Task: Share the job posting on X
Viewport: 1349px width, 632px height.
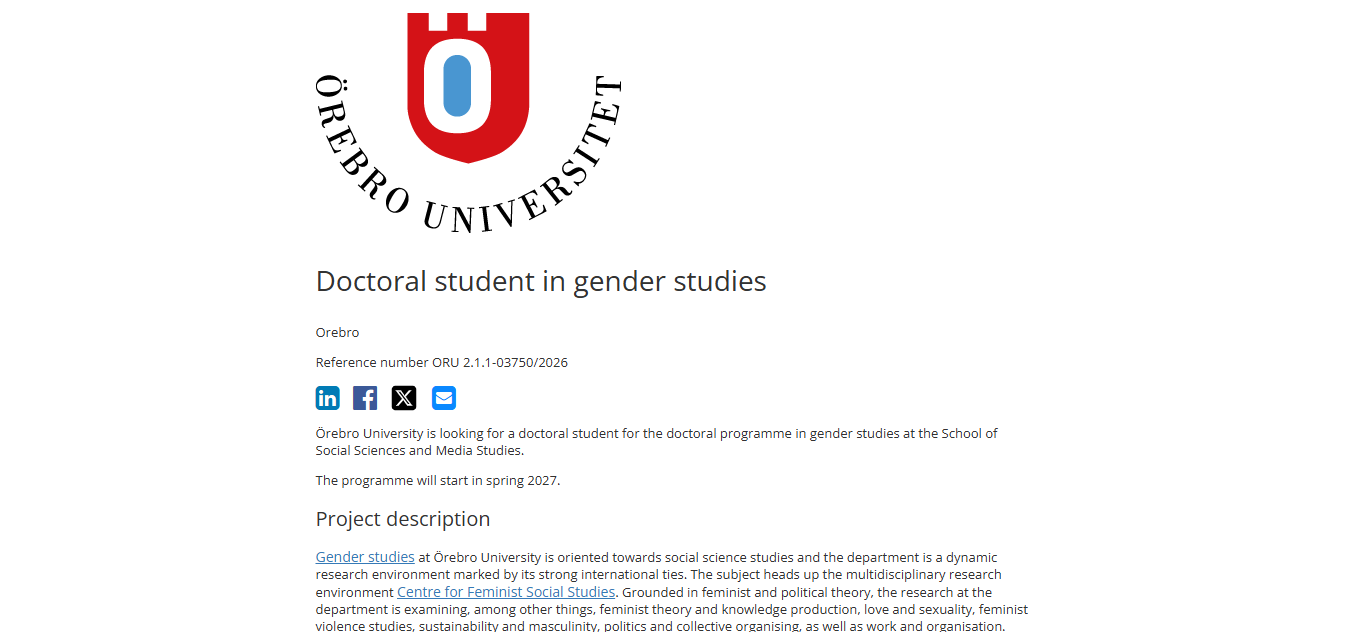Action: [x=404, y=398]
